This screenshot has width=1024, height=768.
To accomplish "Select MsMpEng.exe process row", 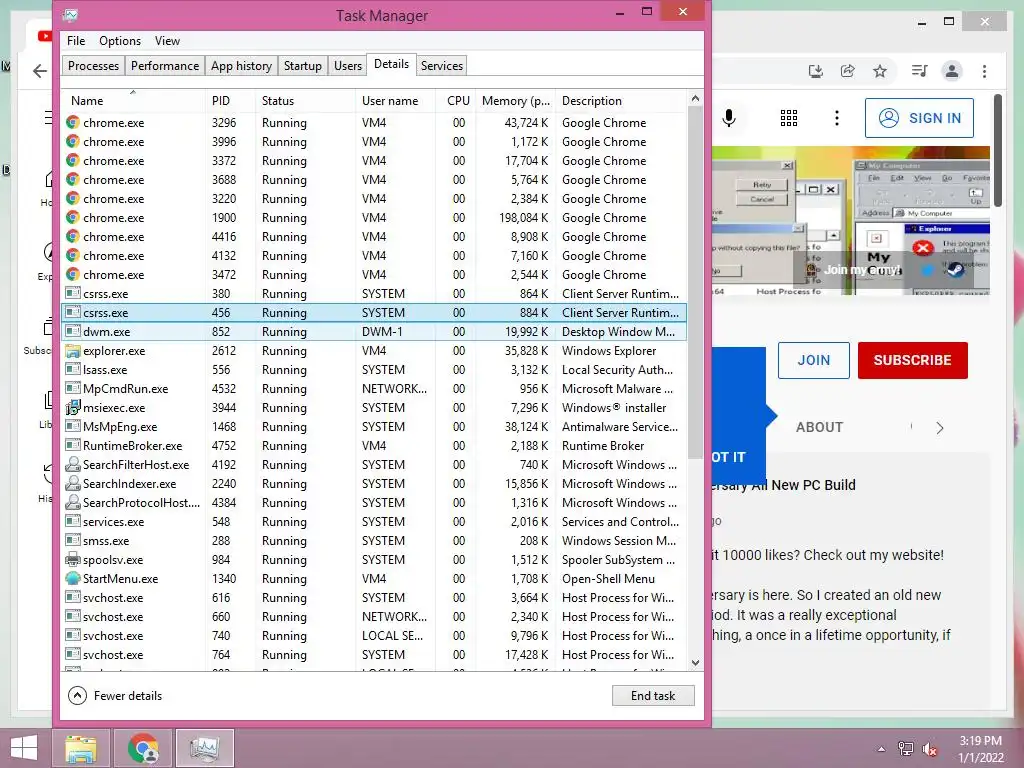I will click(x=375, y=426).
